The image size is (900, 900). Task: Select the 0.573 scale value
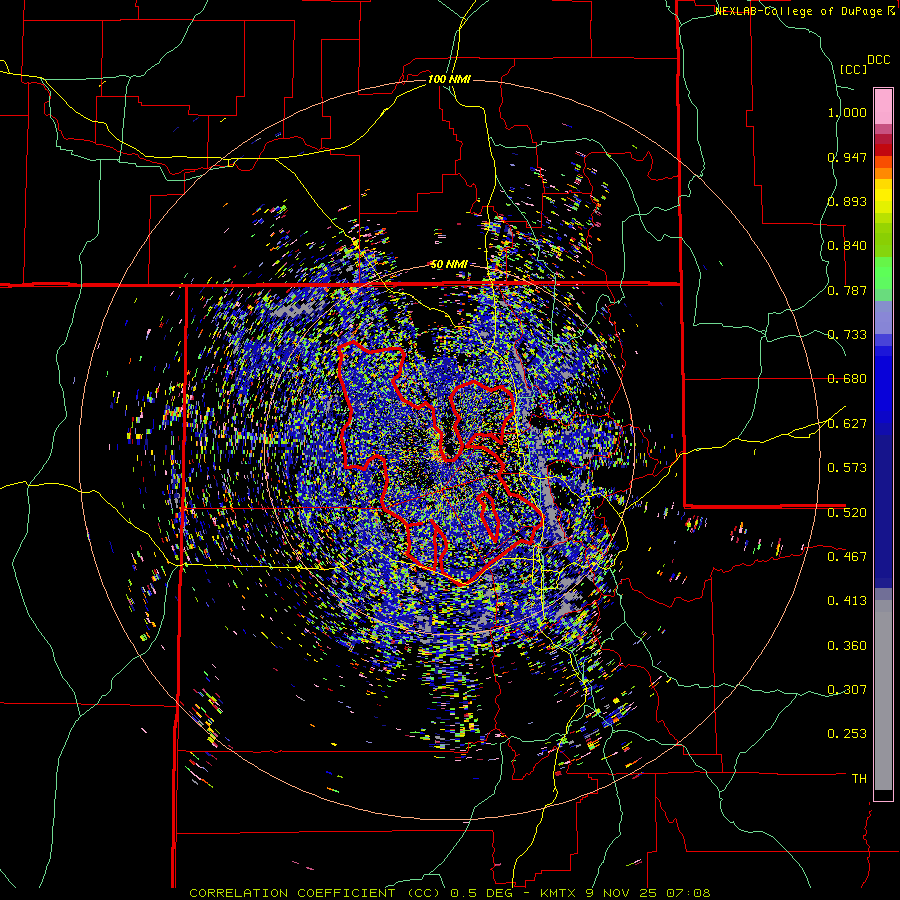click(847, 468)
